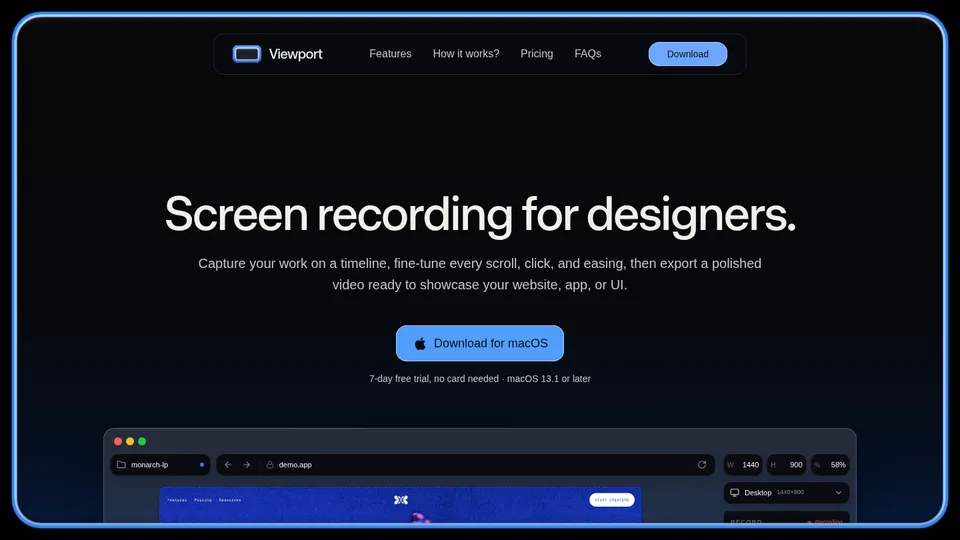The height and width of the screenshot is (540, 960).
Task: Click the red window dot in demo app
Action: tap(118, 441)
